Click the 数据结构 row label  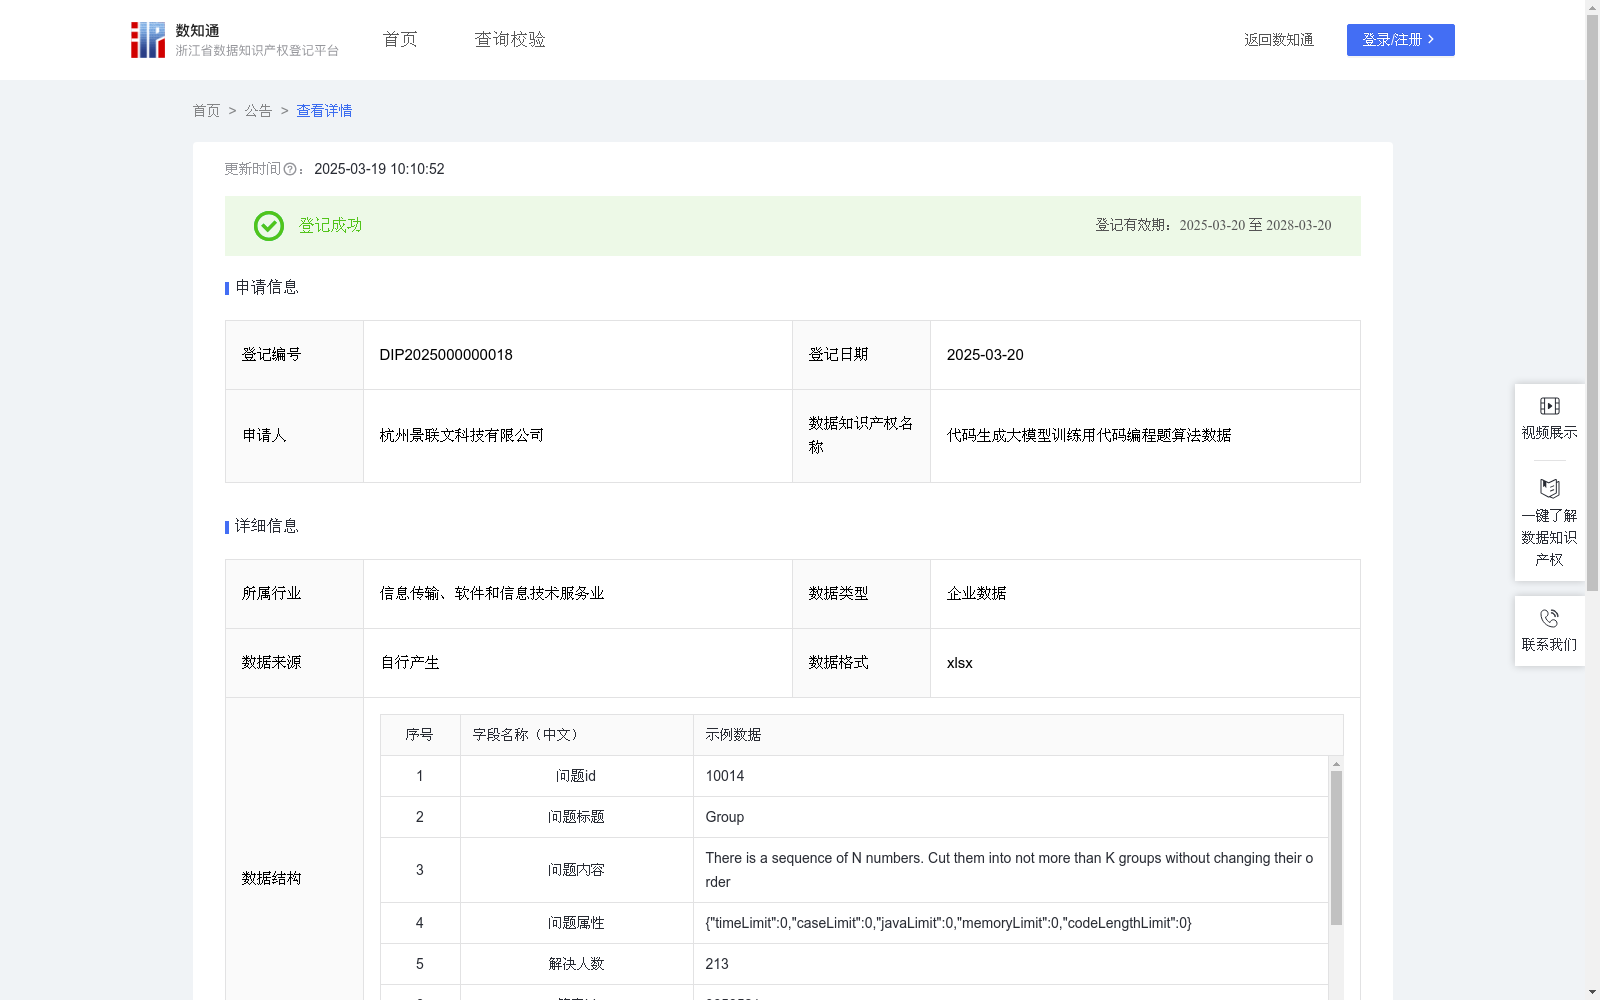(x=271, y=879)
